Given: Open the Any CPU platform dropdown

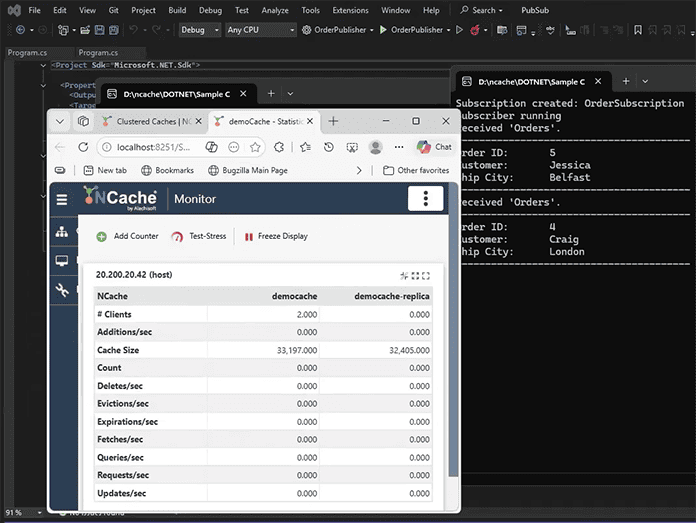Looking at the screenshot, I should [x=260, y=30].
